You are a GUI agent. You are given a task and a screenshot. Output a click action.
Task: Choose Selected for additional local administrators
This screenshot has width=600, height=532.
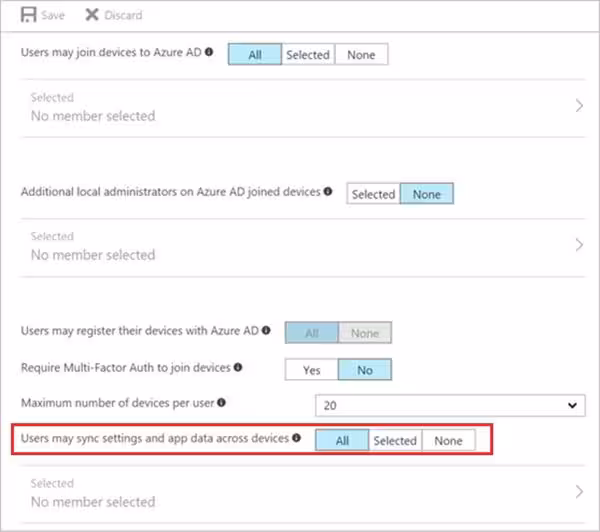click(373, 194)
